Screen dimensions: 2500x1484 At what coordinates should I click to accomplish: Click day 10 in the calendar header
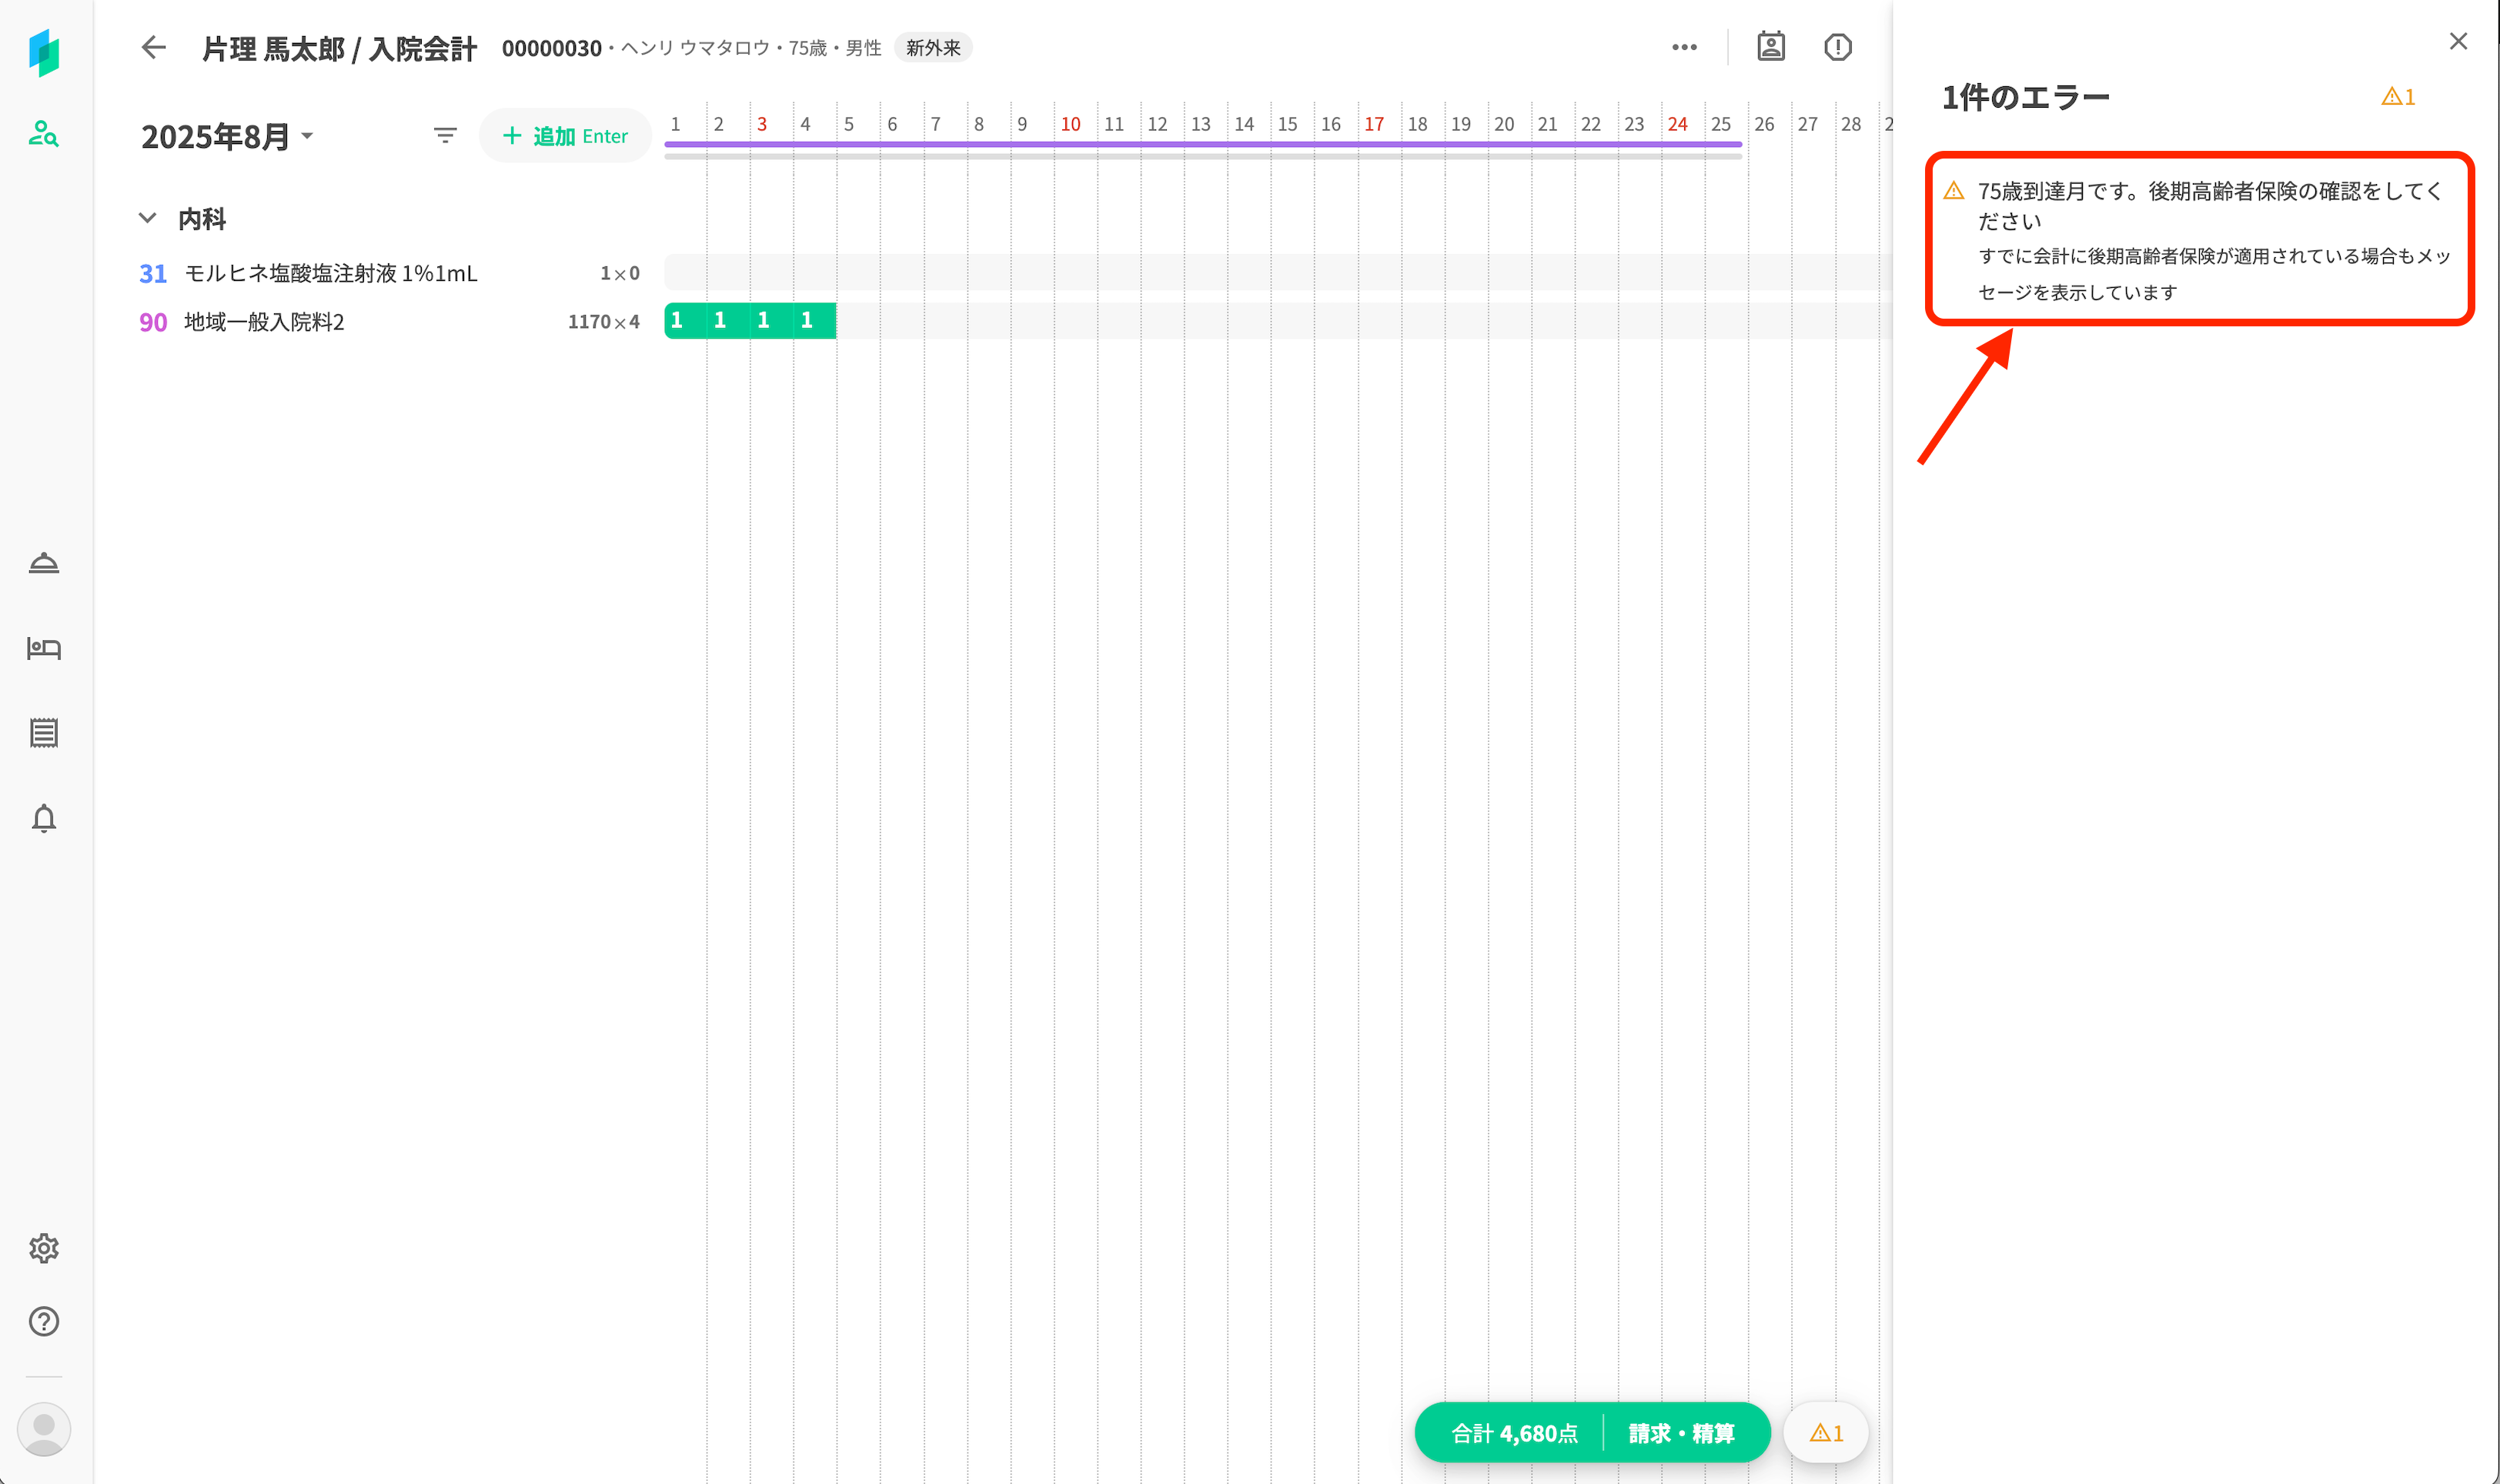click(1070, 124)
